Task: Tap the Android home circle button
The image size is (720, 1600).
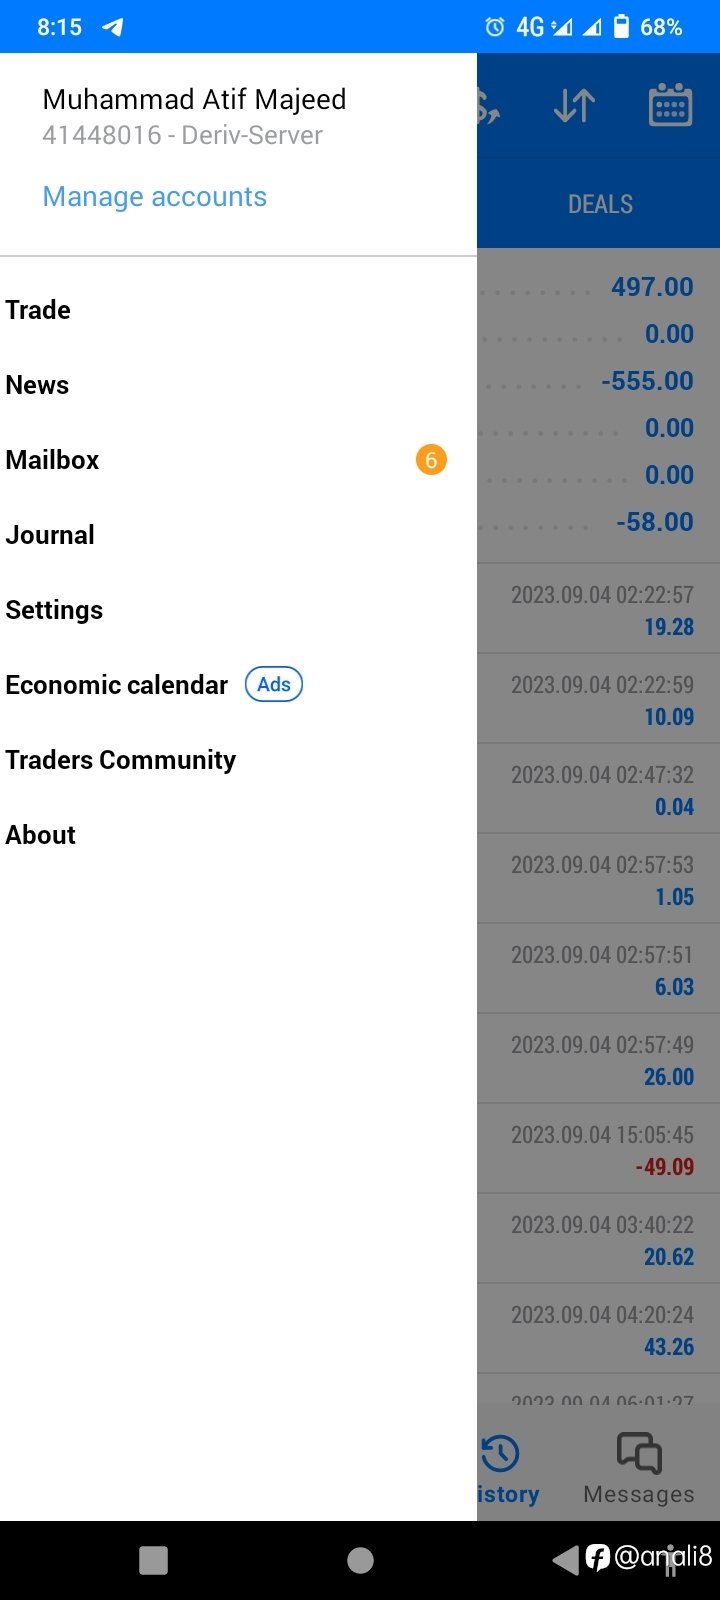Action: (360, 1560)
